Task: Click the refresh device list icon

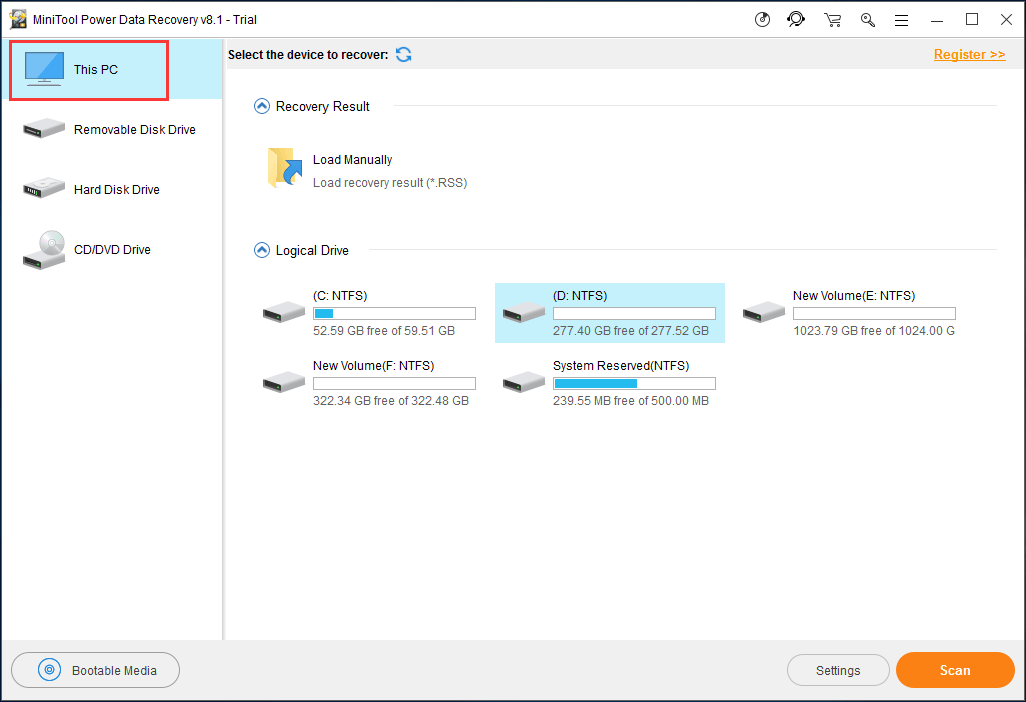Action: point(404,55)
